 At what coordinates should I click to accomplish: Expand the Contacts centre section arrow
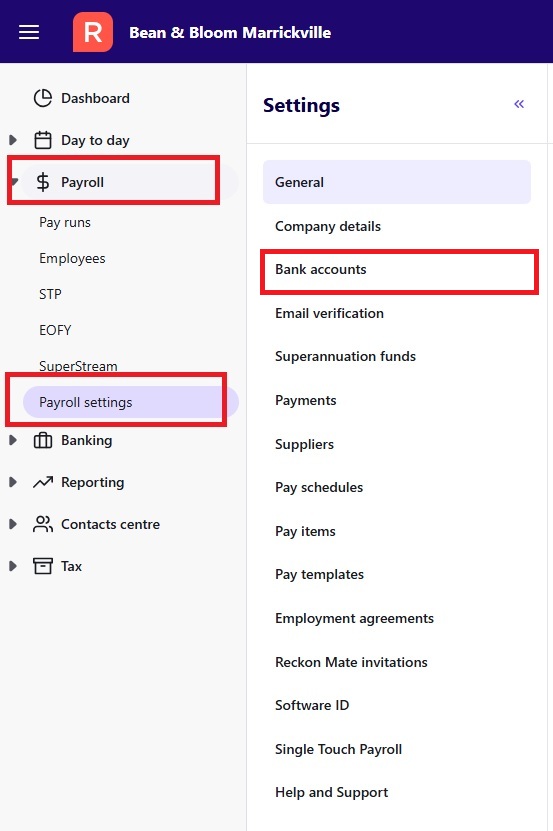[13, 524]
